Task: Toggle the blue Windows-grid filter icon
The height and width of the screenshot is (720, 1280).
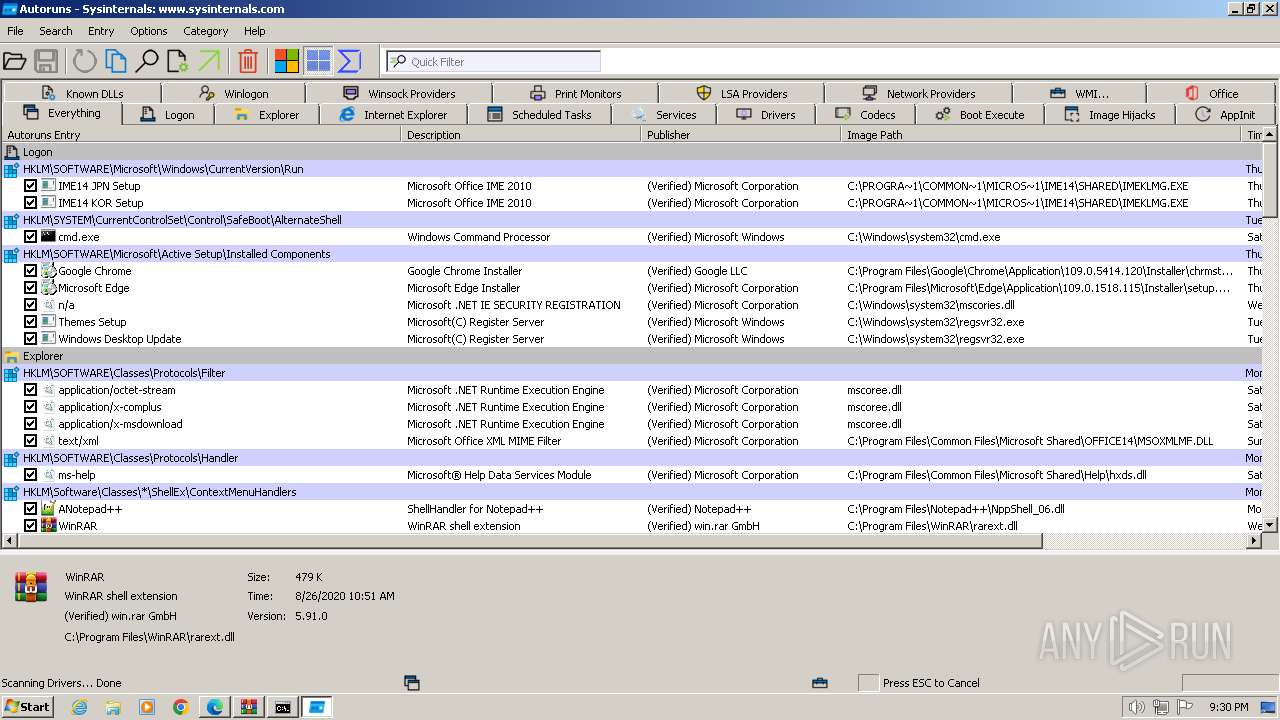Action: (x=318, y=61)
